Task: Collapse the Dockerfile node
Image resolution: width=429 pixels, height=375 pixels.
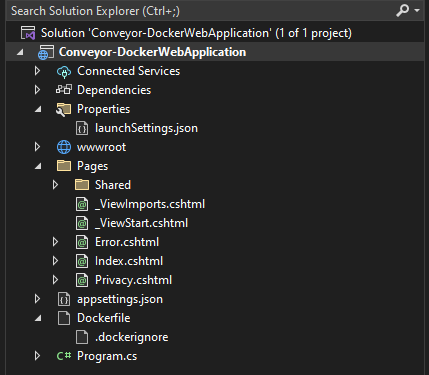Action: coord(38,318)
